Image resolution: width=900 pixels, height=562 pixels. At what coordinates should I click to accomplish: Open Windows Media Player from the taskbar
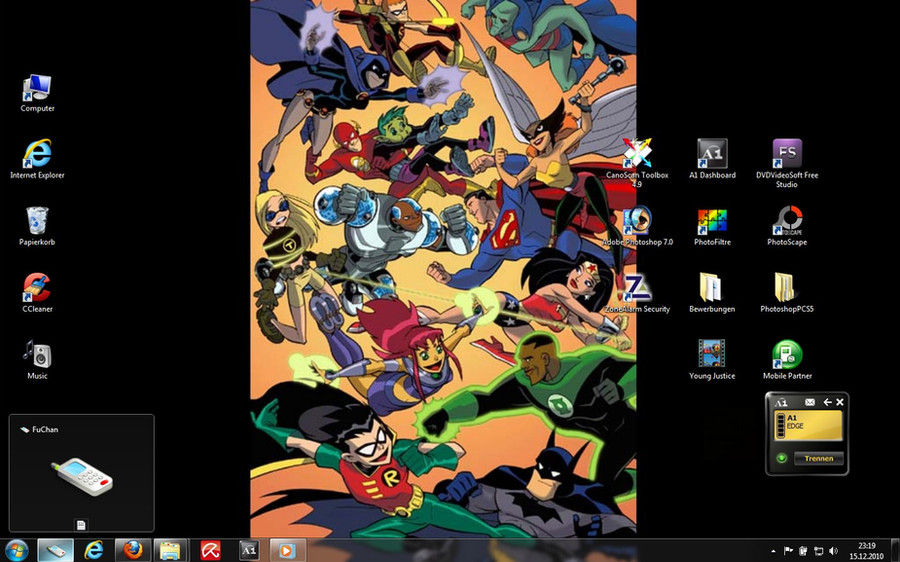pos(287,551)
